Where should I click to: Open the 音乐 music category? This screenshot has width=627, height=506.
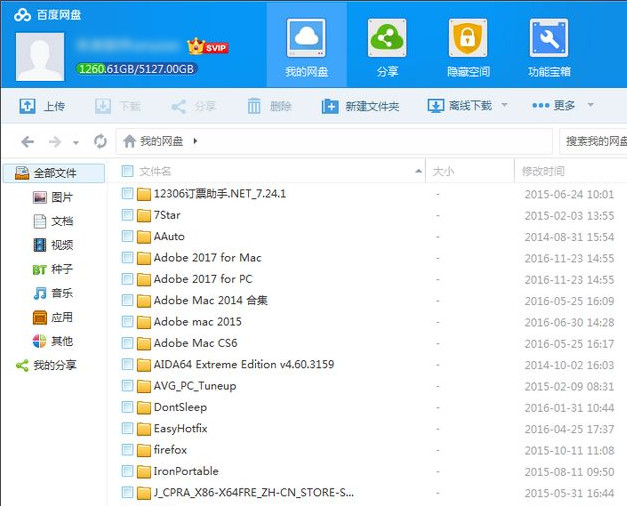tap(53, 293)
